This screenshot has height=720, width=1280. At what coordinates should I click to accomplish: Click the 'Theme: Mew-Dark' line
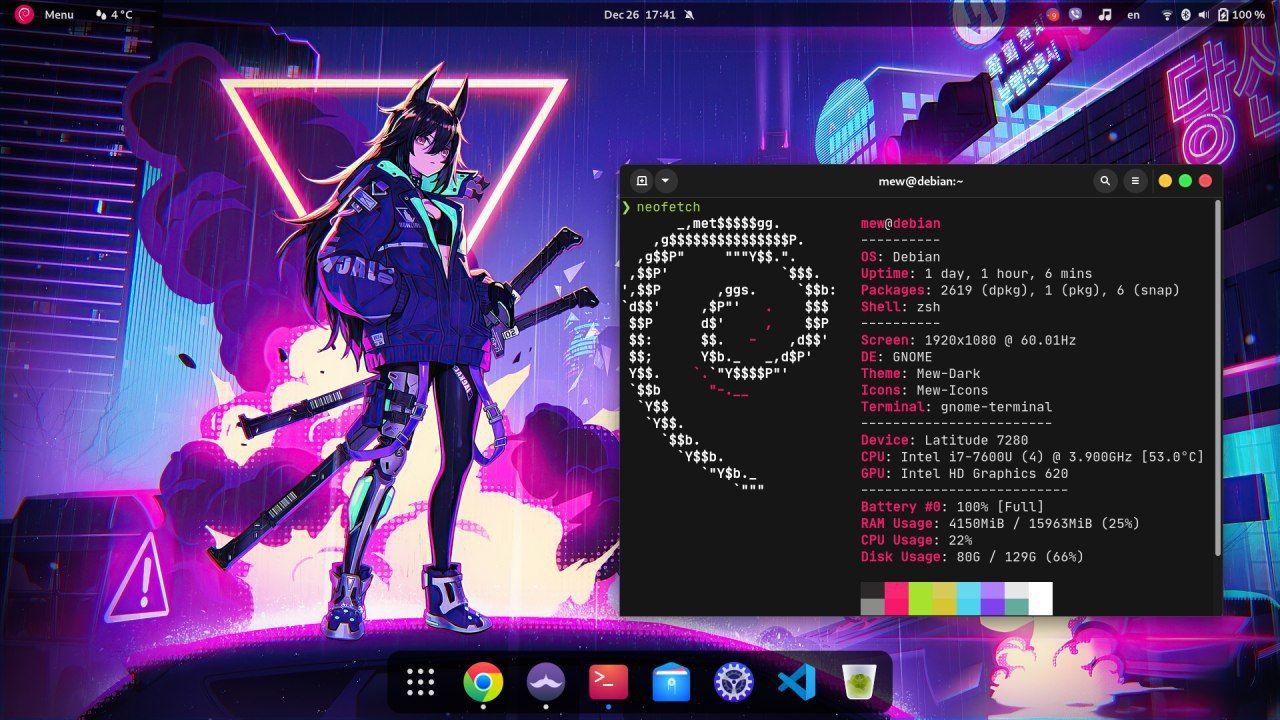(920, 374)
